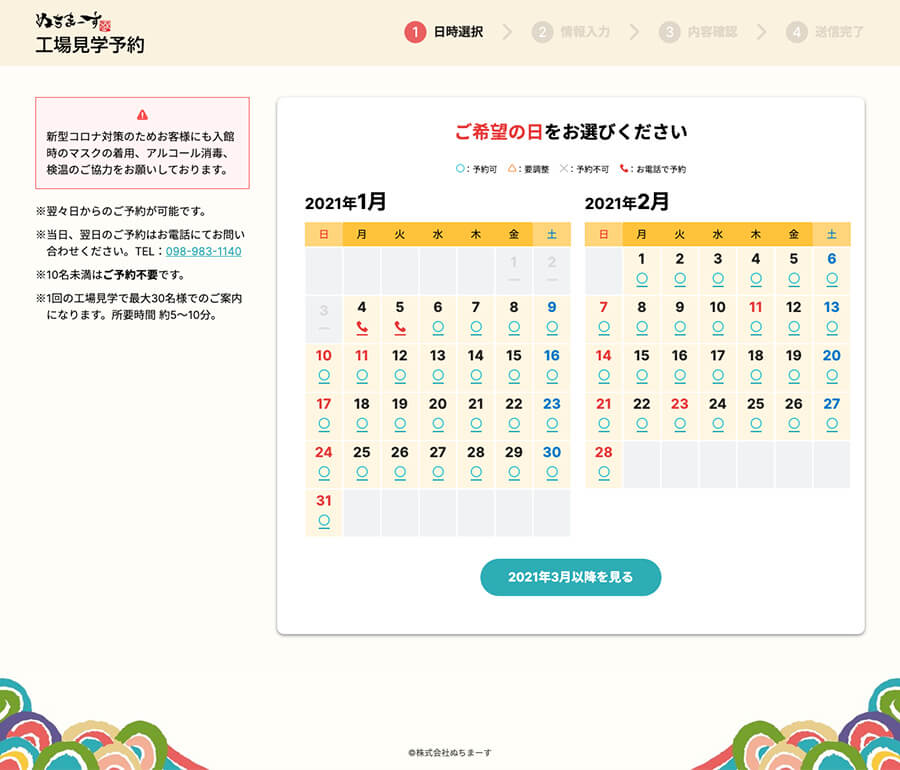The width and height of the screenshot is (900, 770).
Task: Jump to step 4 送信完了
Action: click(x=825, y=32)
